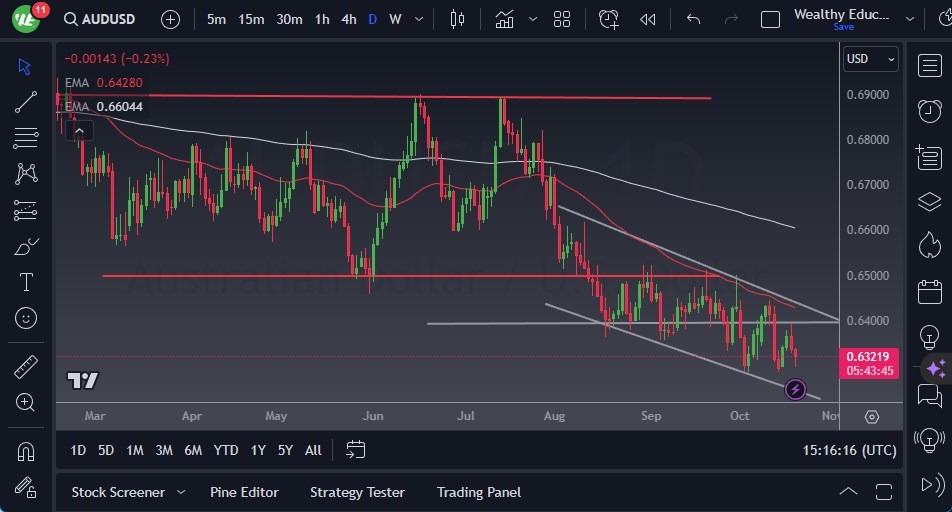Expand the Stock Screener dropdown arrow
The width and height of the screenshot is (952, 512).
[x=181, y=492]
